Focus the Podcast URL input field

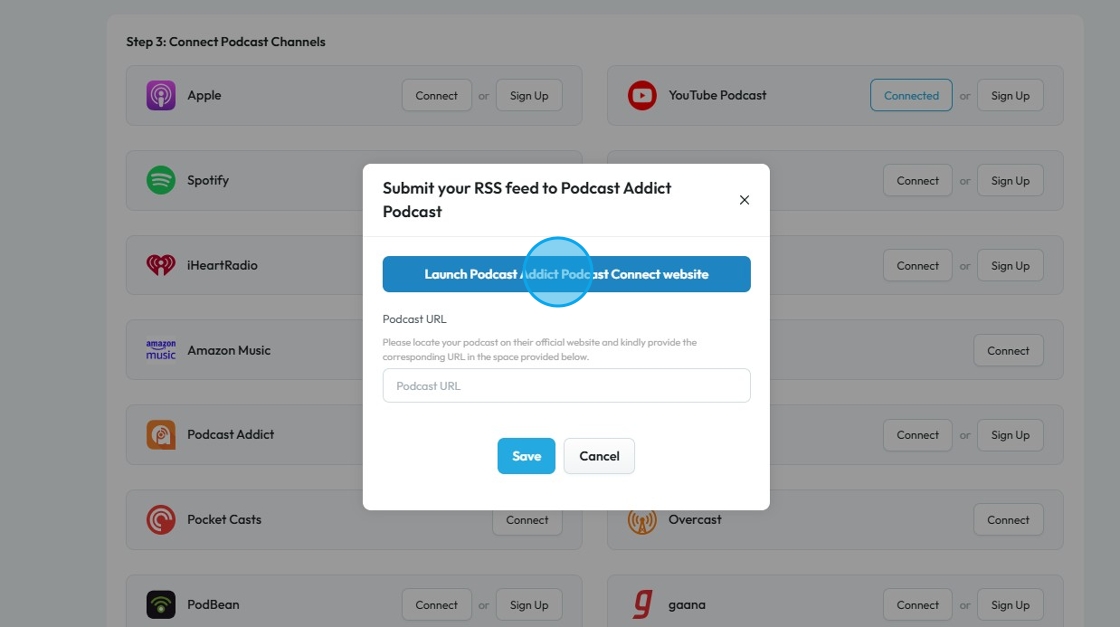point(566,386)
